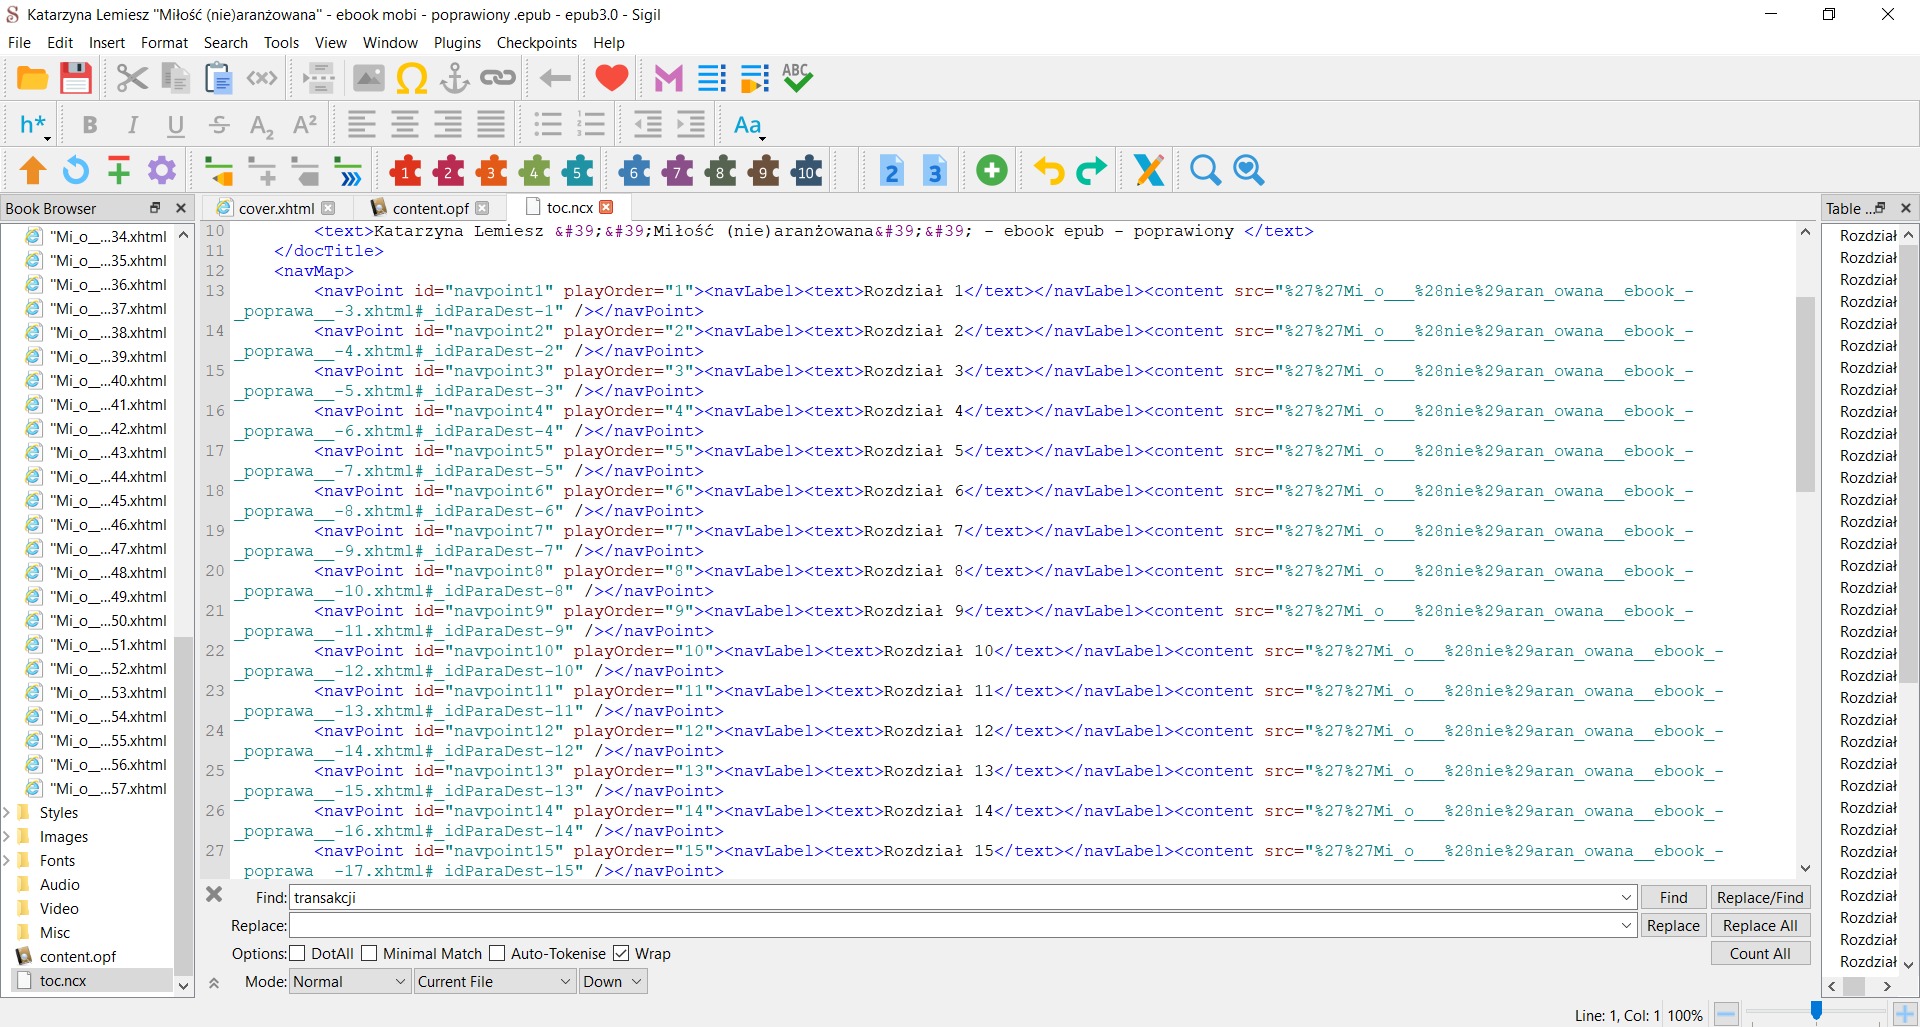Viewport: 1920px width, 1027px height.
Task: Click the green plus validate icon
Action: [x=991, y=171]
